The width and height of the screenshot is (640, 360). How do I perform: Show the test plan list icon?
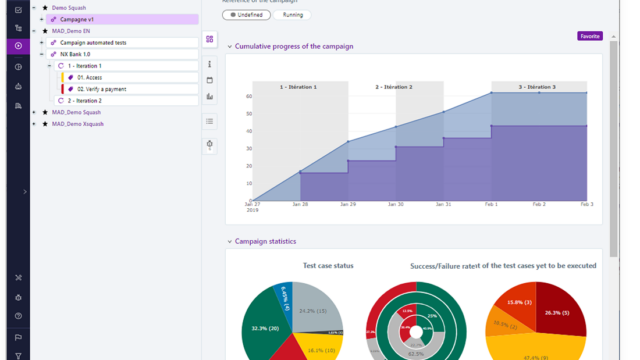tap(209, 121)
